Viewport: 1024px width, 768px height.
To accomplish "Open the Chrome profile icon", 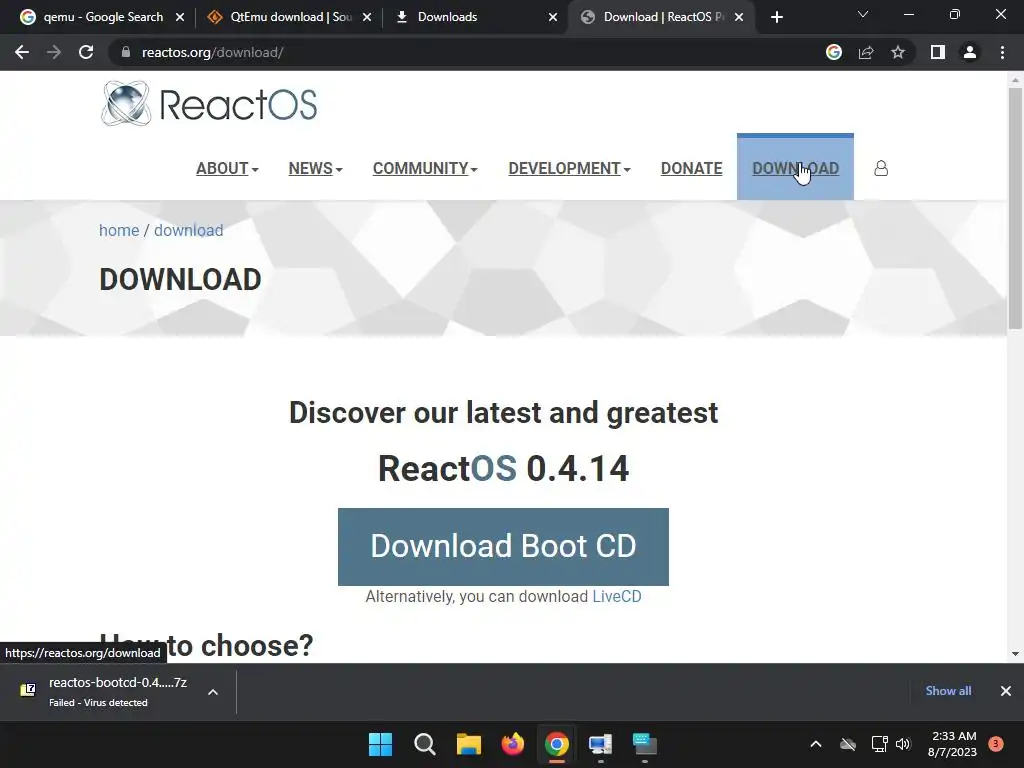I will (970, 52).
